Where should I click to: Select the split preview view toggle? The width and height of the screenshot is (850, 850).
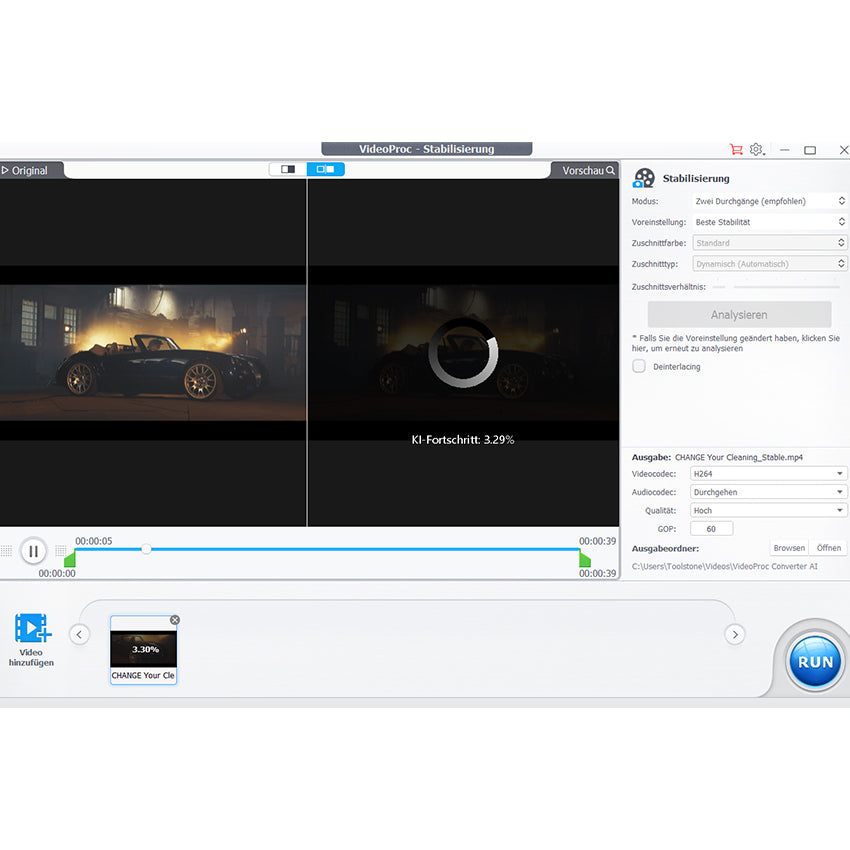325,169
